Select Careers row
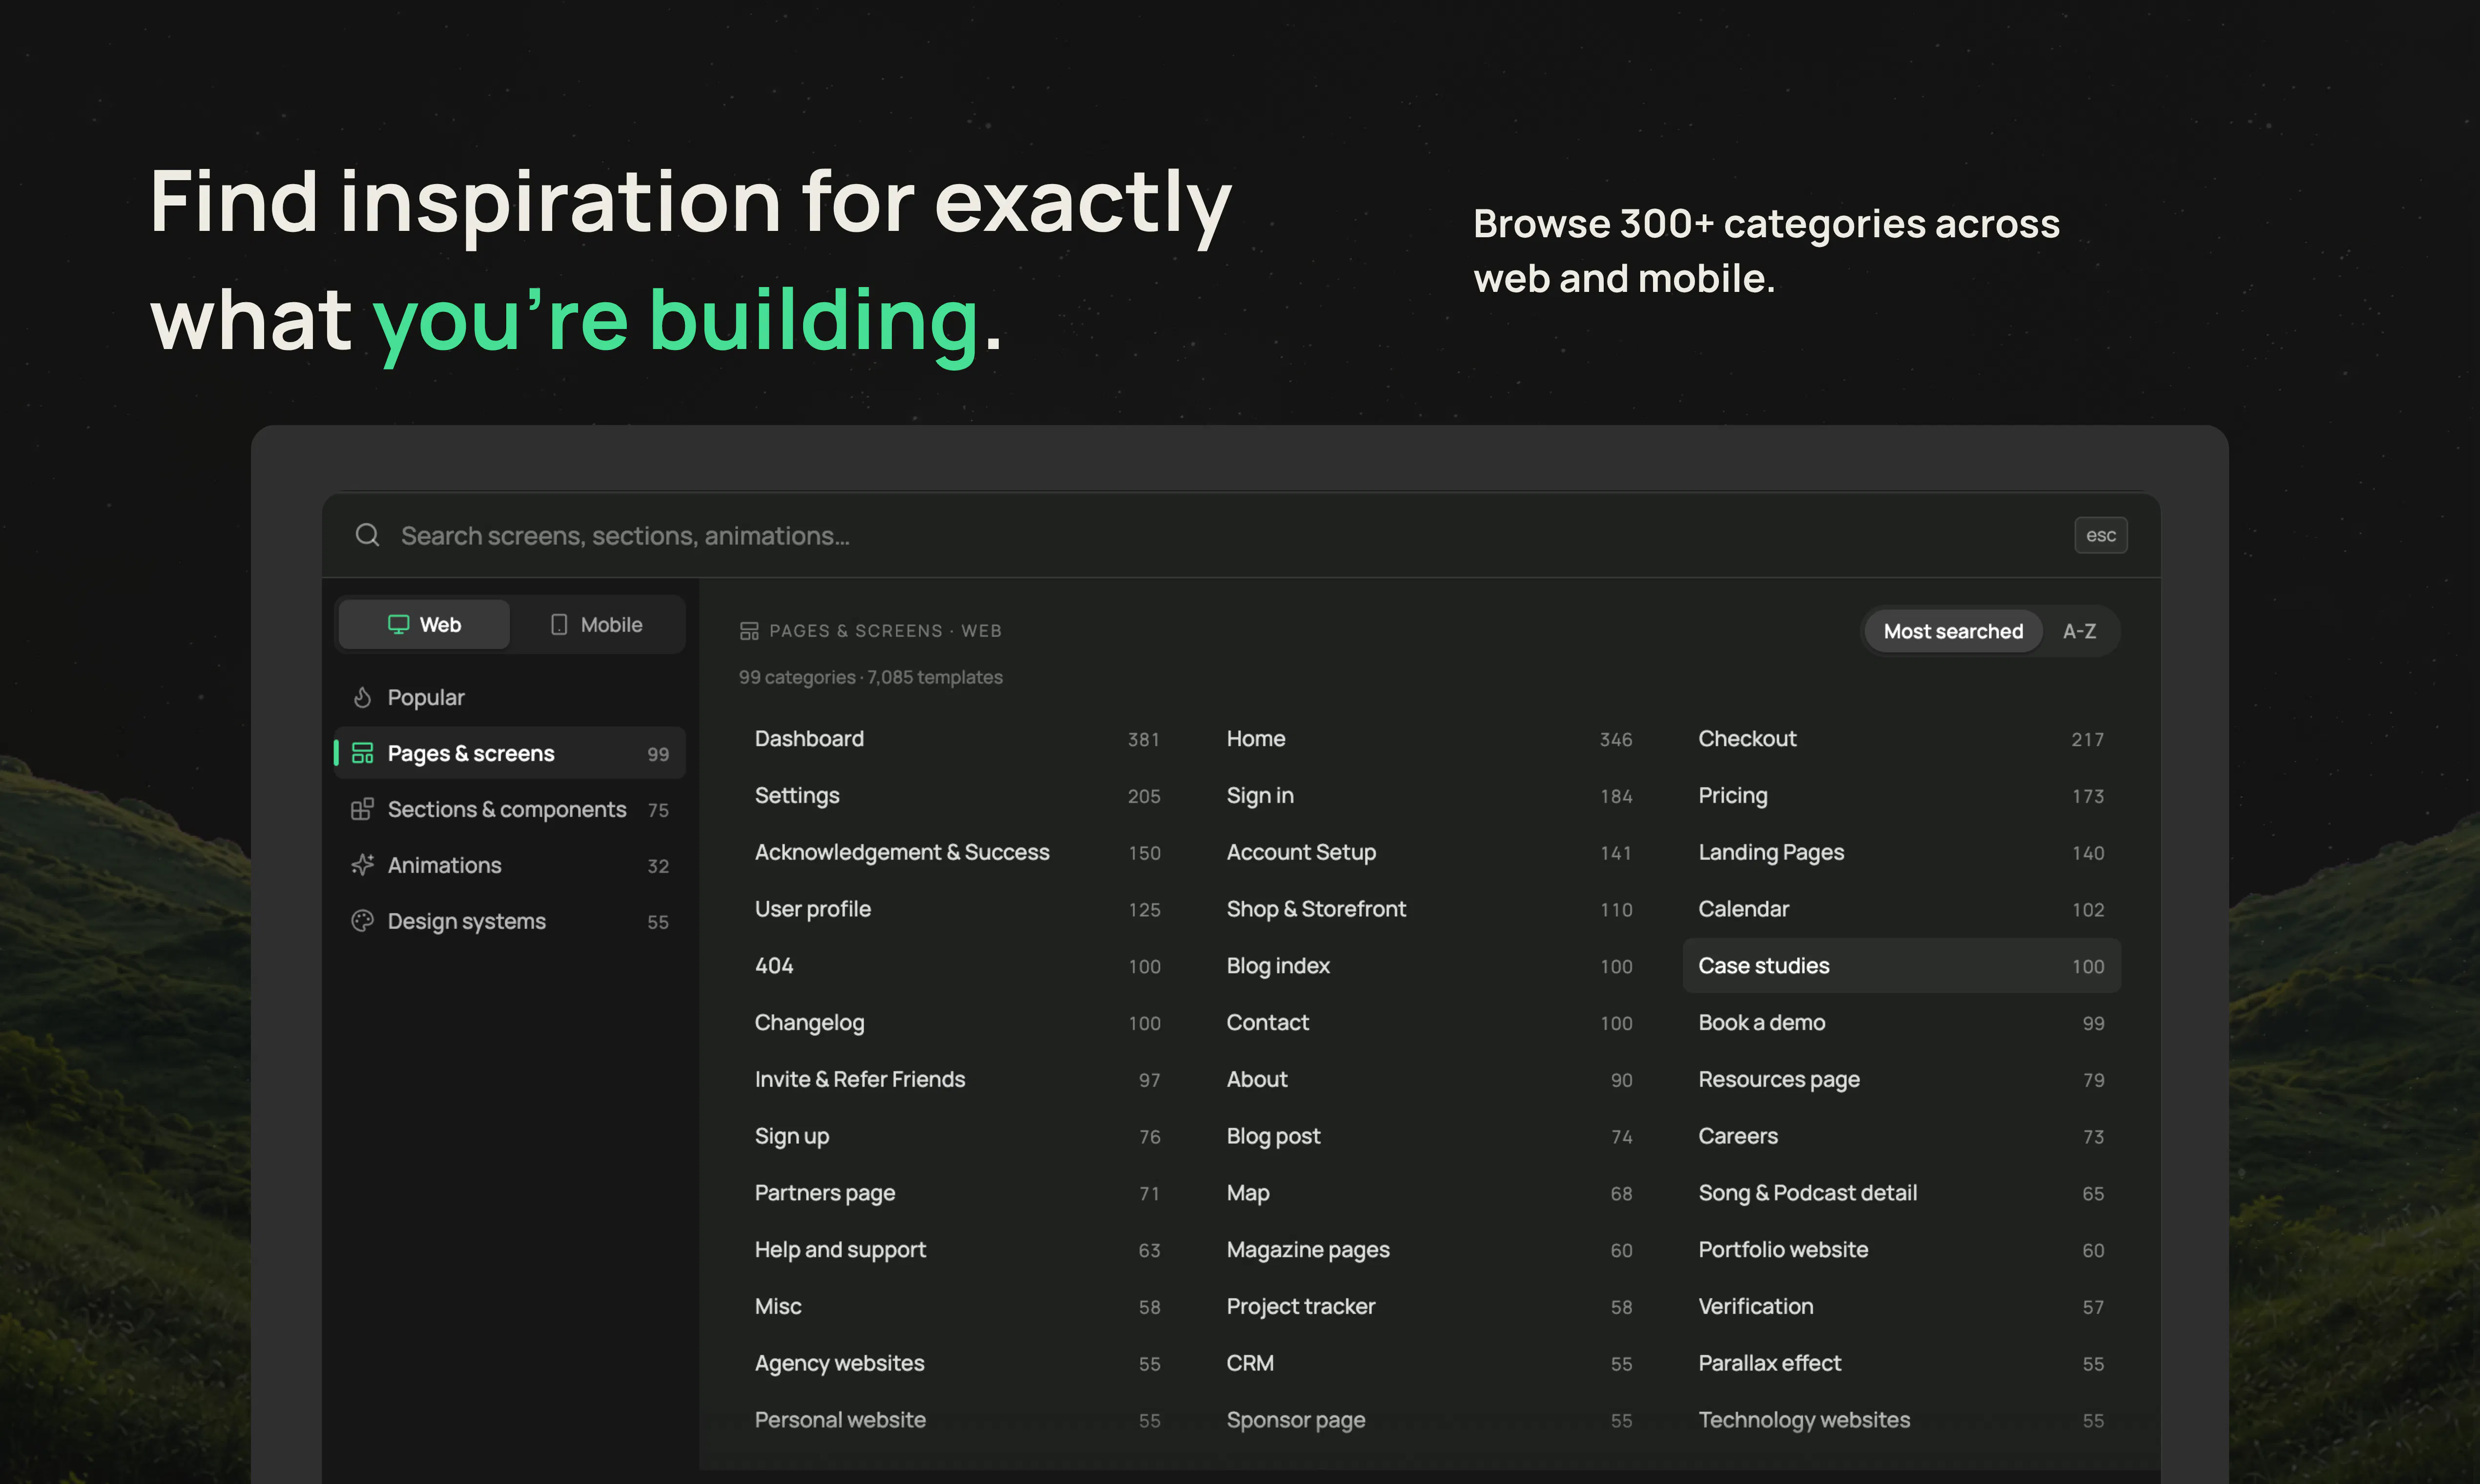Viewport: 2480px width, 1484px height. (x=1901, y=1136)
